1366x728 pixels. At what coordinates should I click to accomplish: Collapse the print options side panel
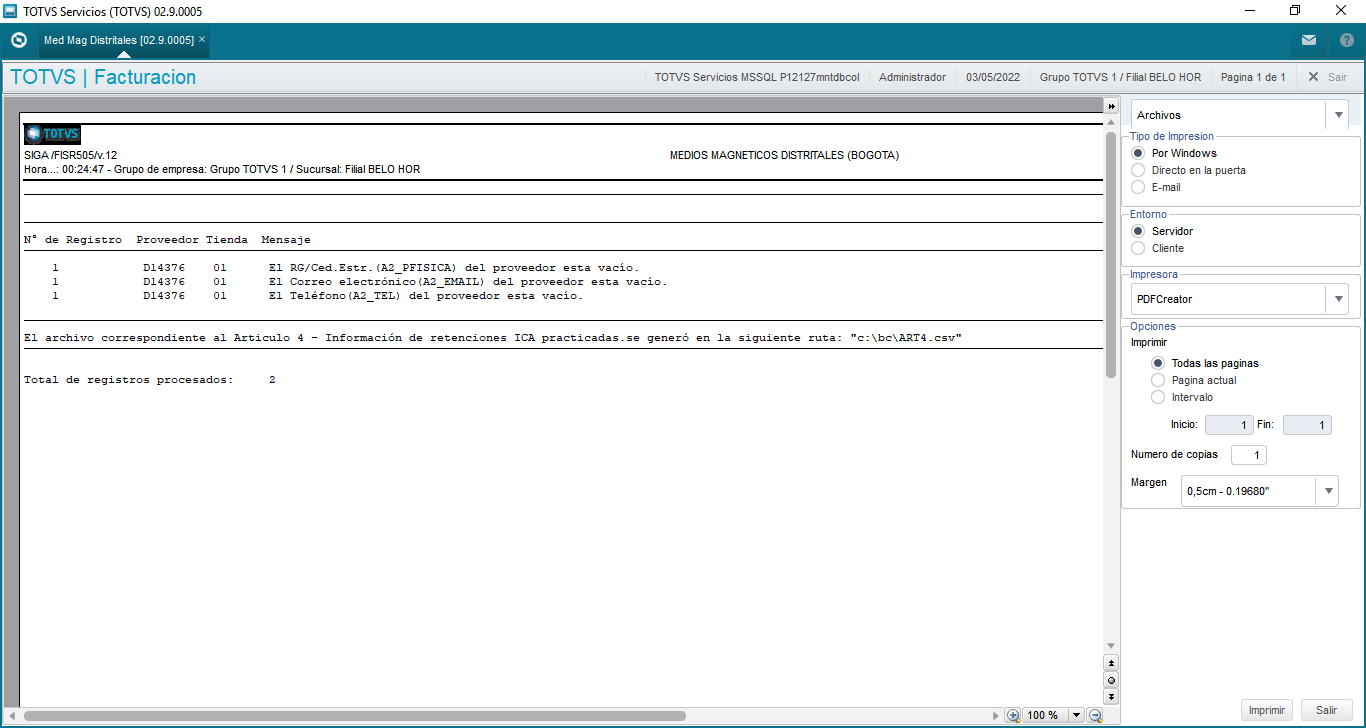click(1111, 106)
